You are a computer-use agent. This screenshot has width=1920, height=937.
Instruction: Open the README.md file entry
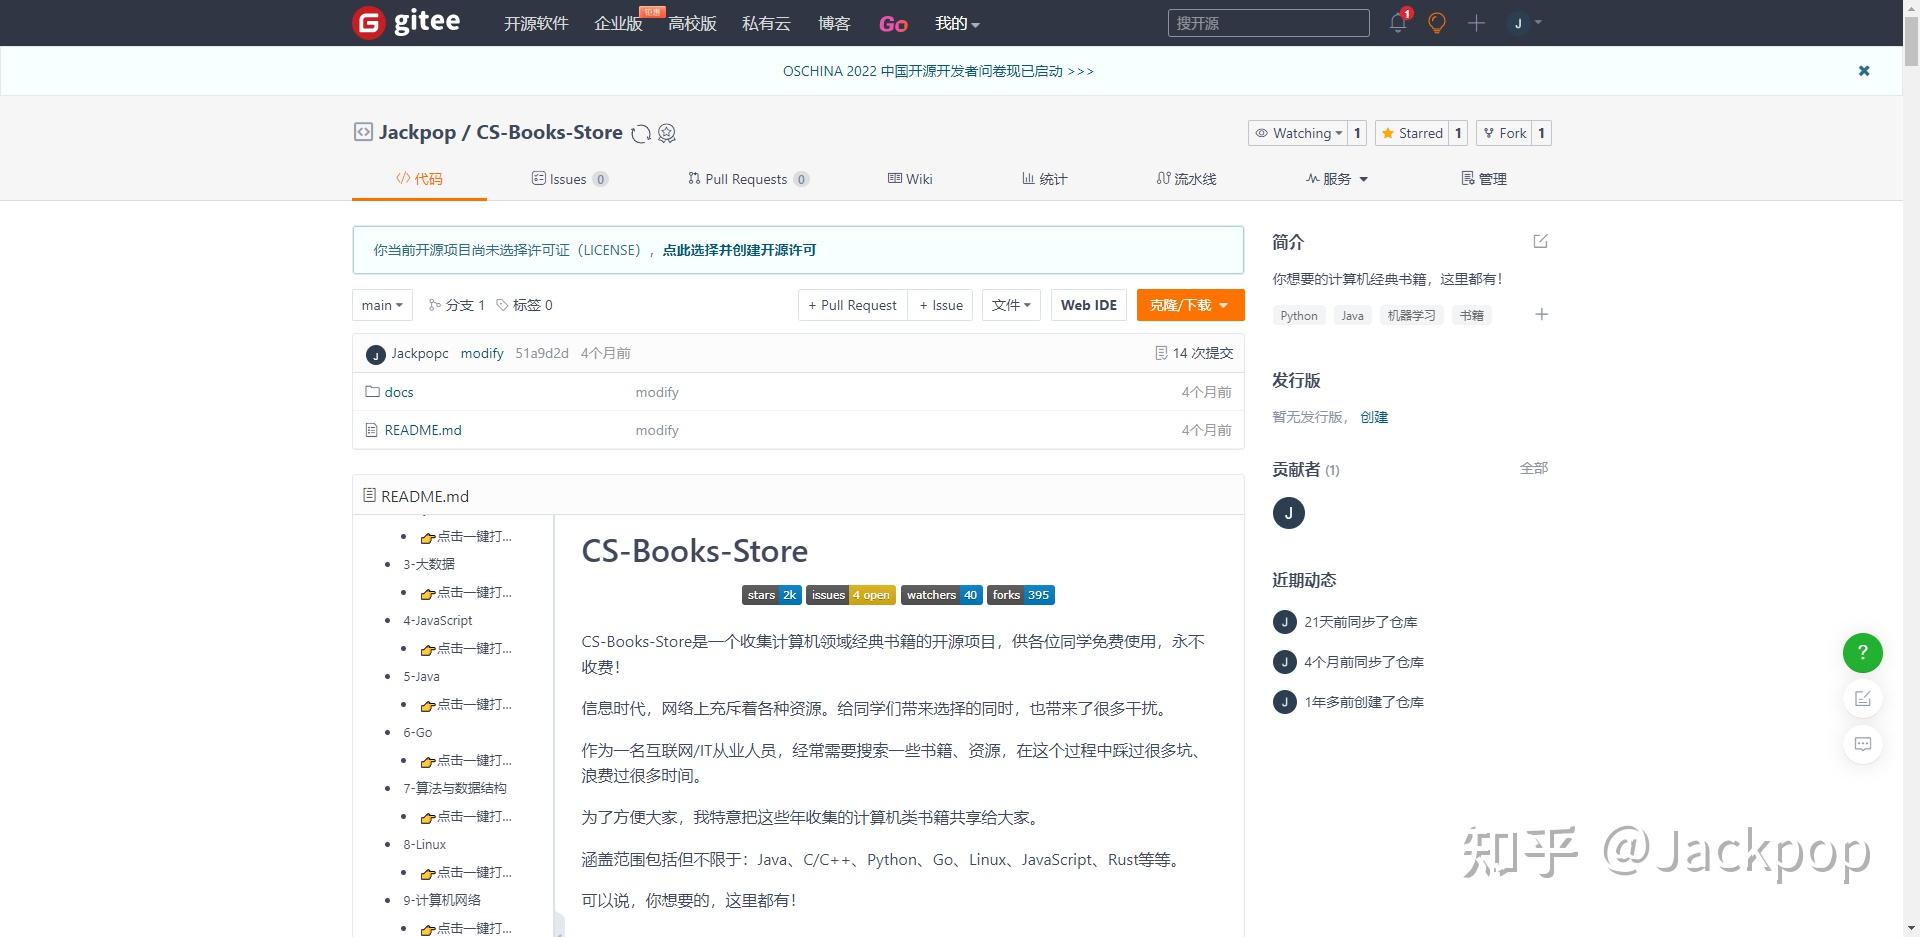click(422, 430)
